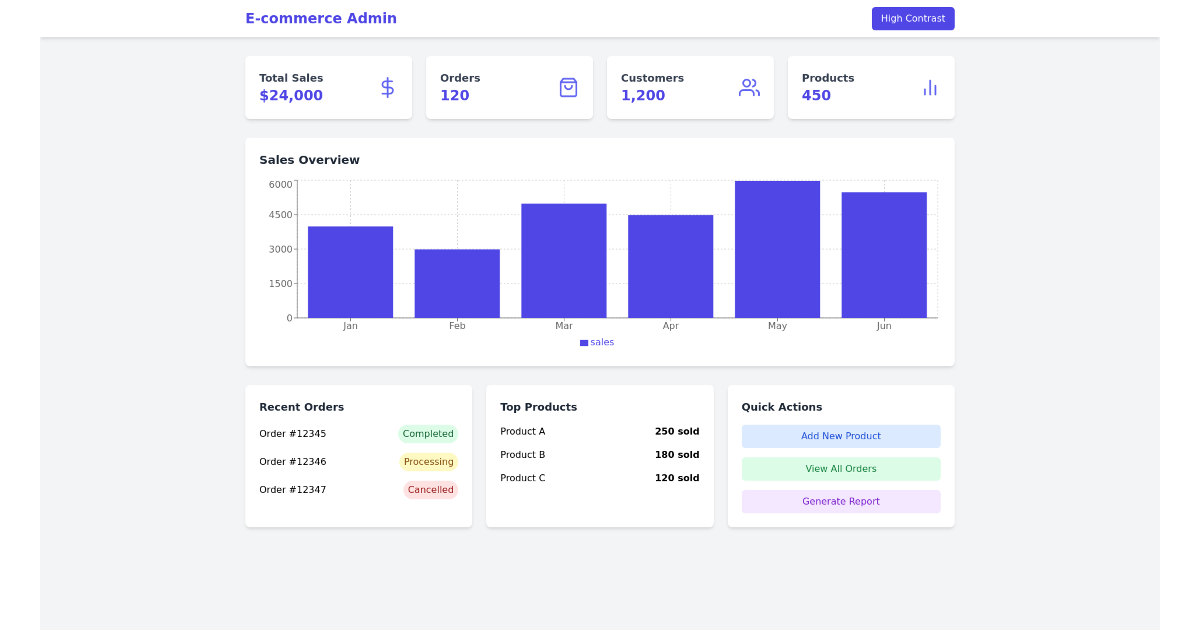The width and height of the screenshot is (1200, 630).
Task: Toggle High Contrast mode
Action: coord(912,18)
